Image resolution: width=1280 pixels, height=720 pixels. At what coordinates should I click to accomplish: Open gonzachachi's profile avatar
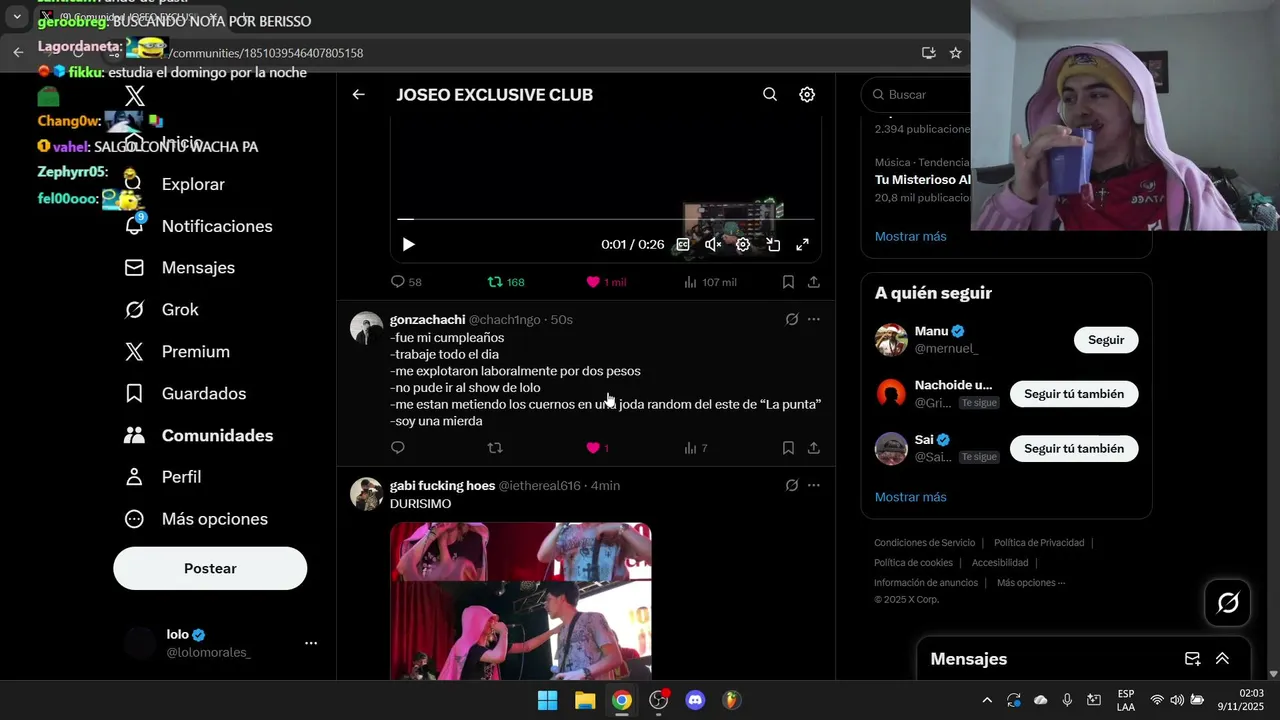point(366,328)
